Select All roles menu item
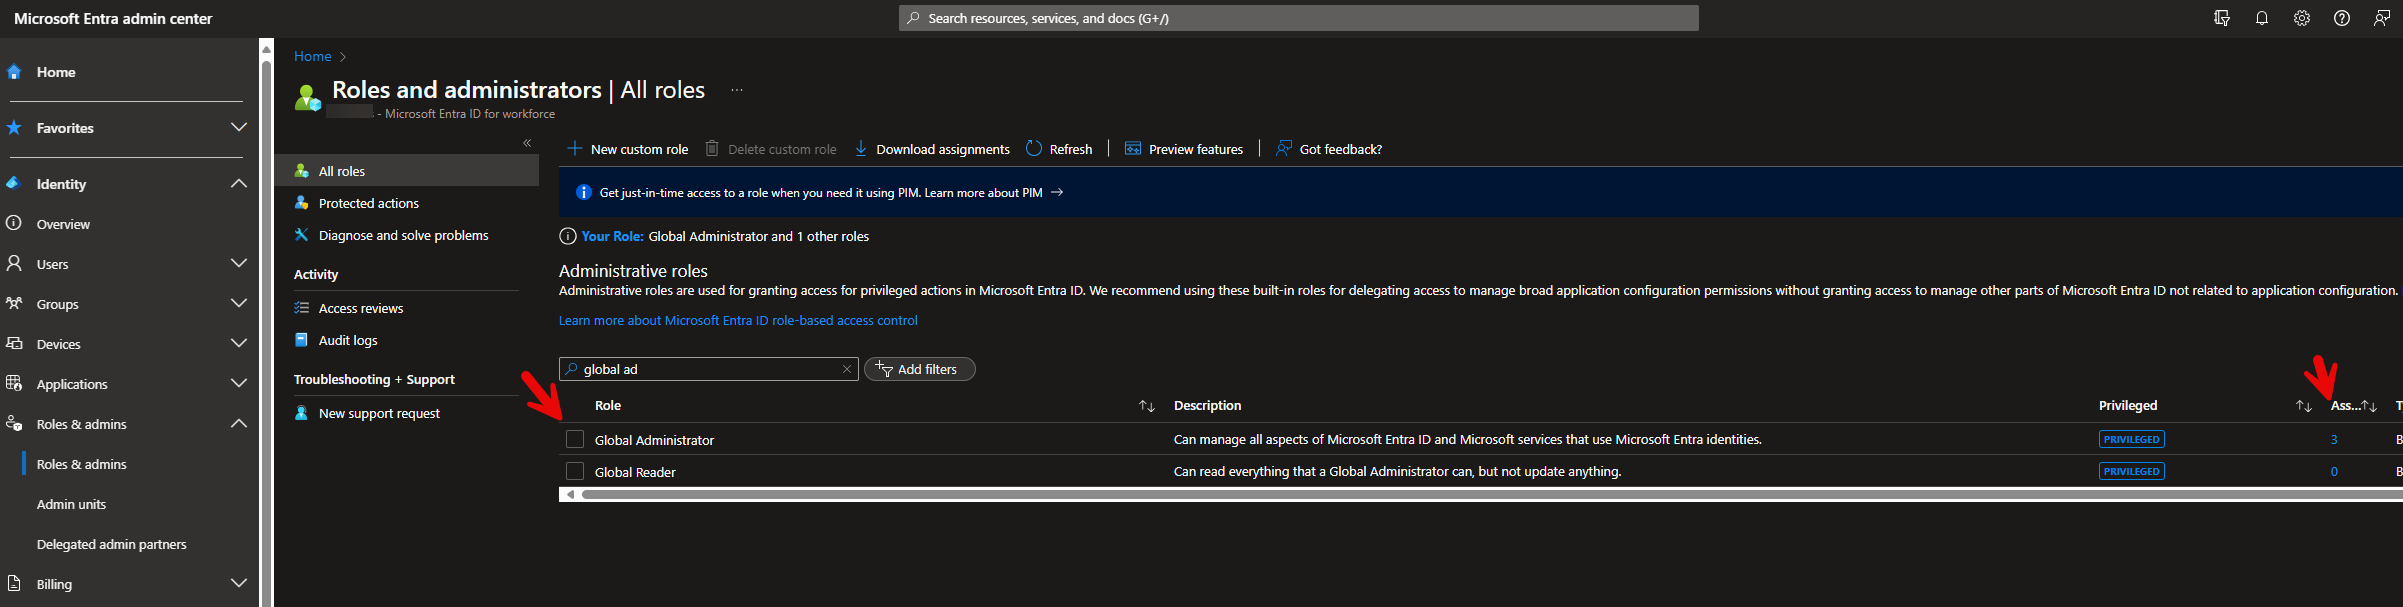Viewport: 2403px width, 607px height. tap(407, 171)
